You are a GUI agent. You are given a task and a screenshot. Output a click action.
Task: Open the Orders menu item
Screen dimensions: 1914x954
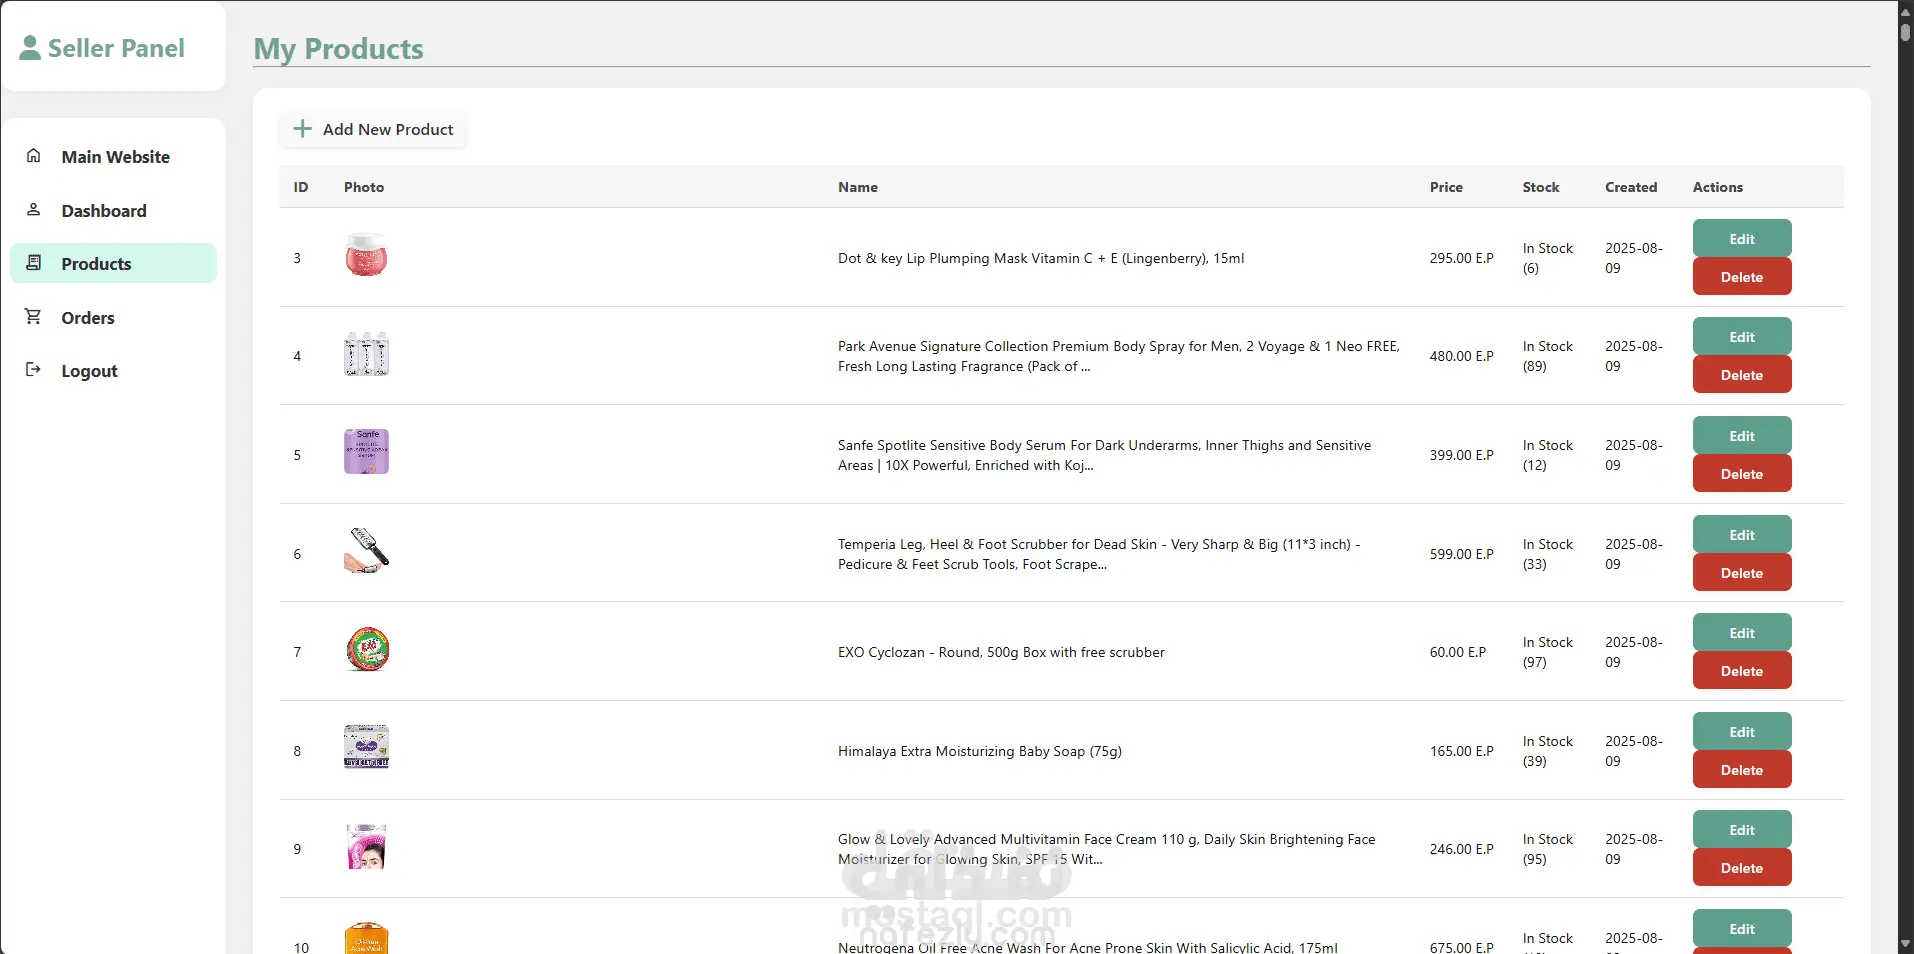click(88, 318)
